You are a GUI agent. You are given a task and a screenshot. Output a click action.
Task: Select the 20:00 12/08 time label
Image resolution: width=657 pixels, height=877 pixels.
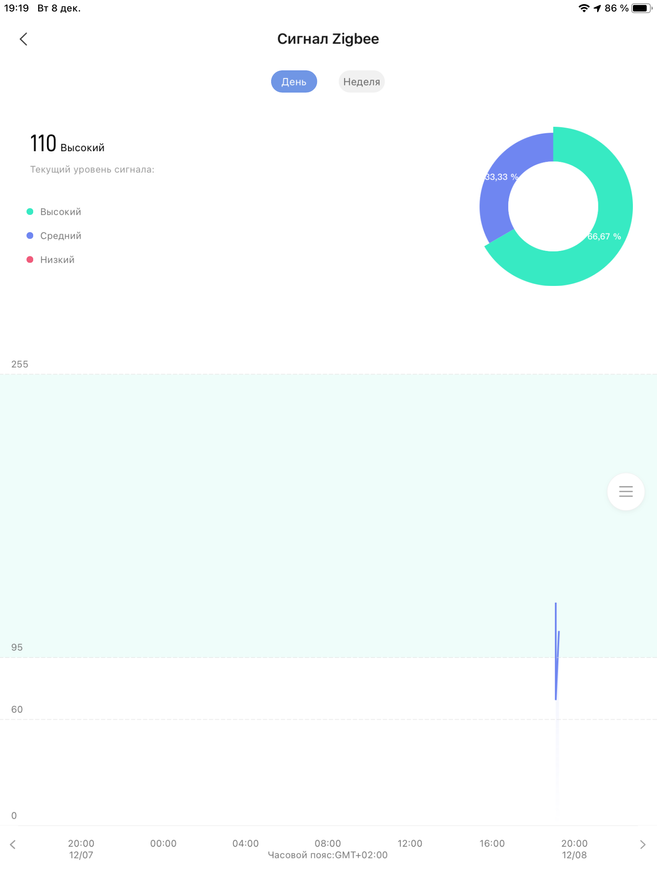[x=574, y=849]
